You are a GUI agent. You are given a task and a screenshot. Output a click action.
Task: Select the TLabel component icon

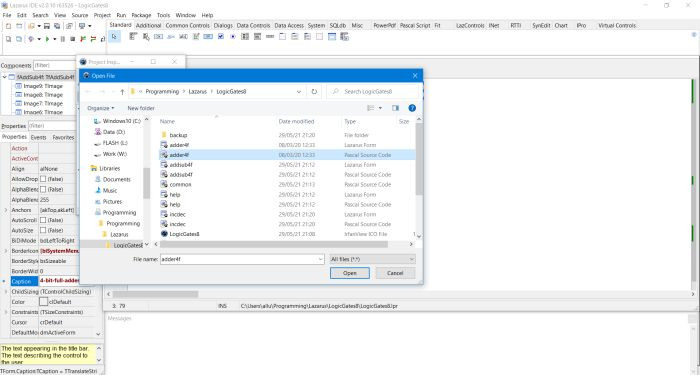point(171,37)
